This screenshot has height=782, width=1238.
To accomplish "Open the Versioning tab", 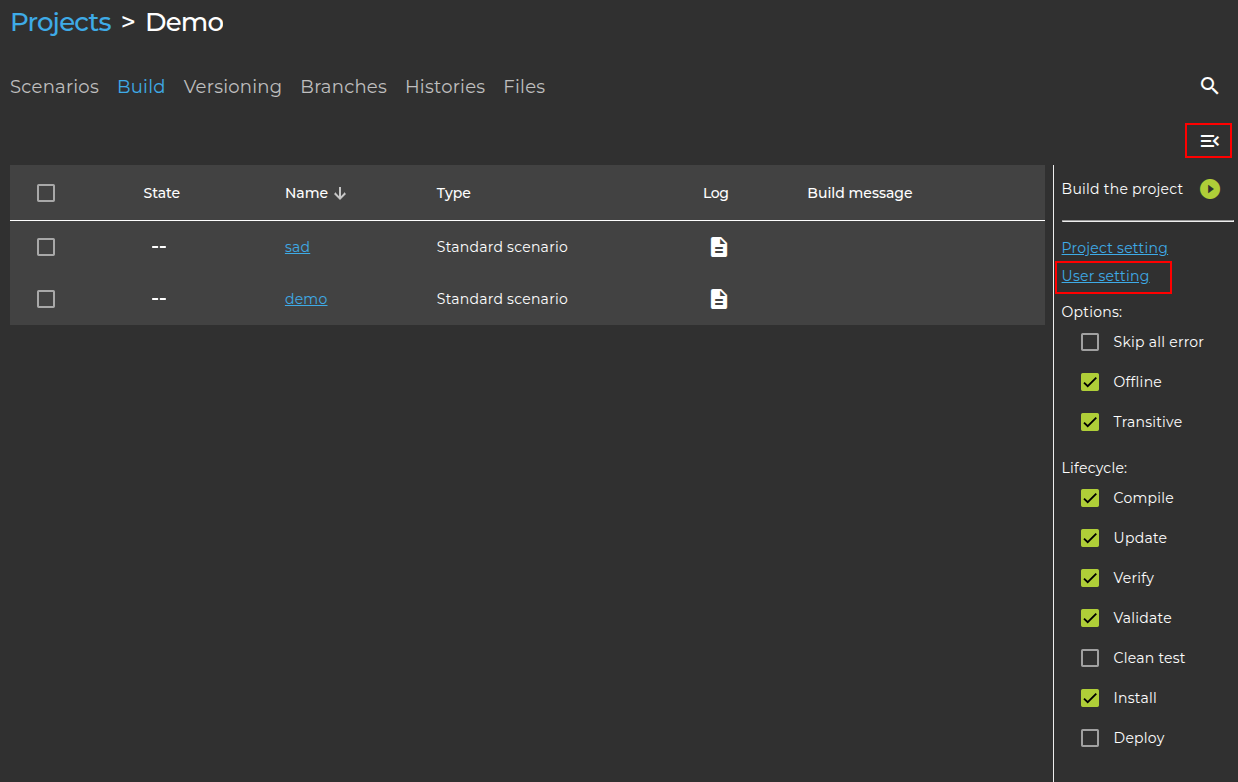I will point(232,87).
